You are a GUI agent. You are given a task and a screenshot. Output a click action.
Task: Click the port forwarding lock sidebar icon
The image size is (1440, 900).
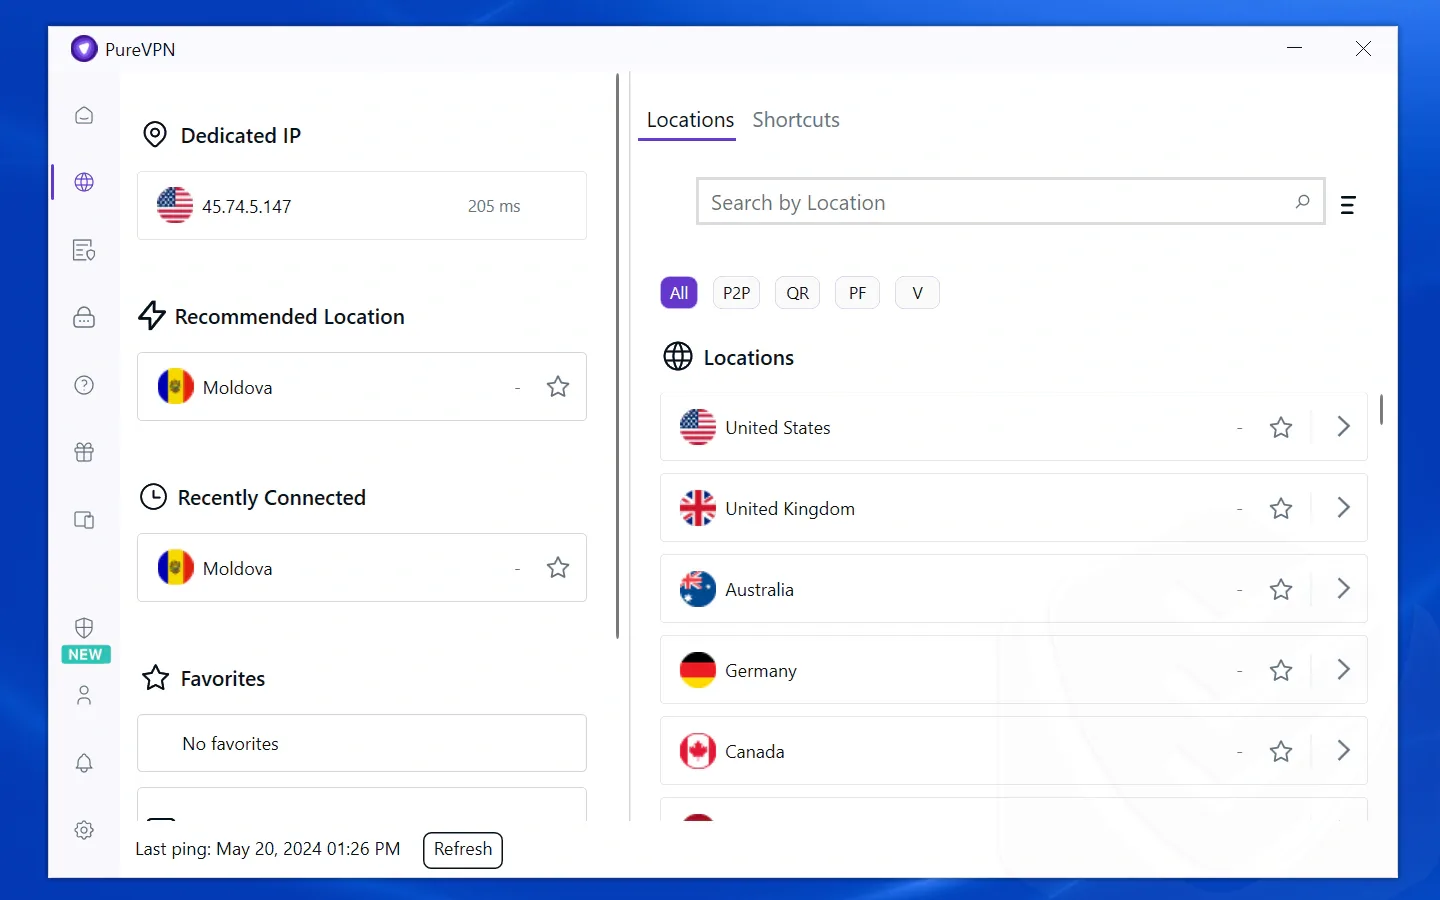pyautogui.click(x=84, y=317)
